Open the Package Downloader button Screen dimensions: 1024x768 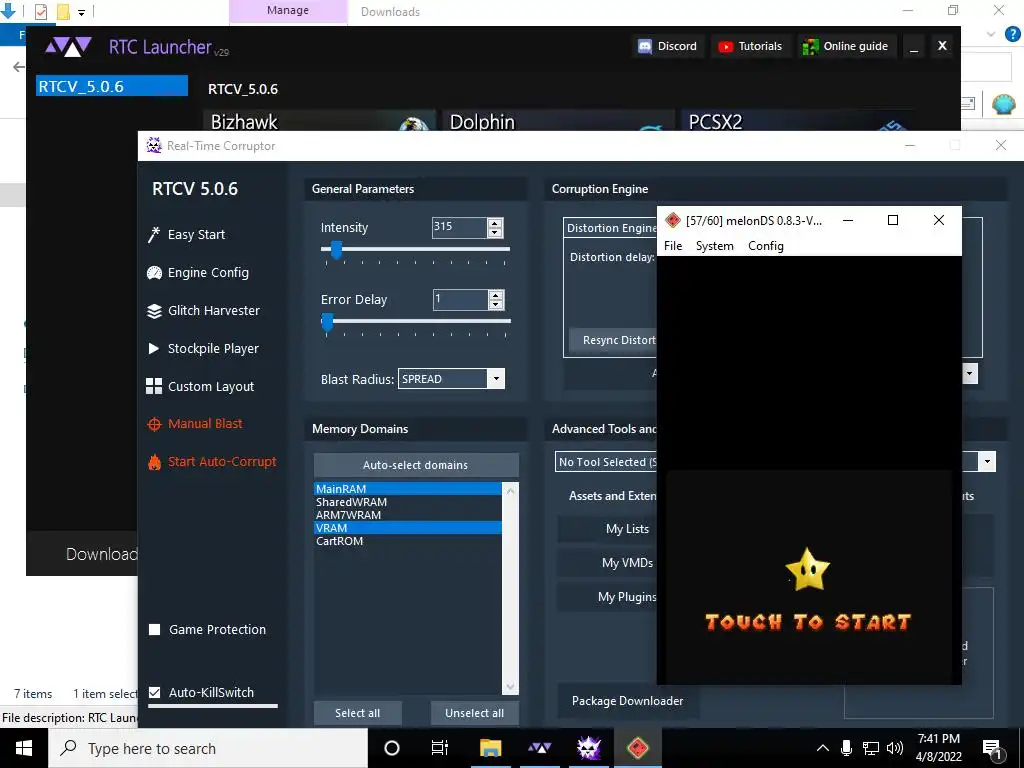(627, 701)
